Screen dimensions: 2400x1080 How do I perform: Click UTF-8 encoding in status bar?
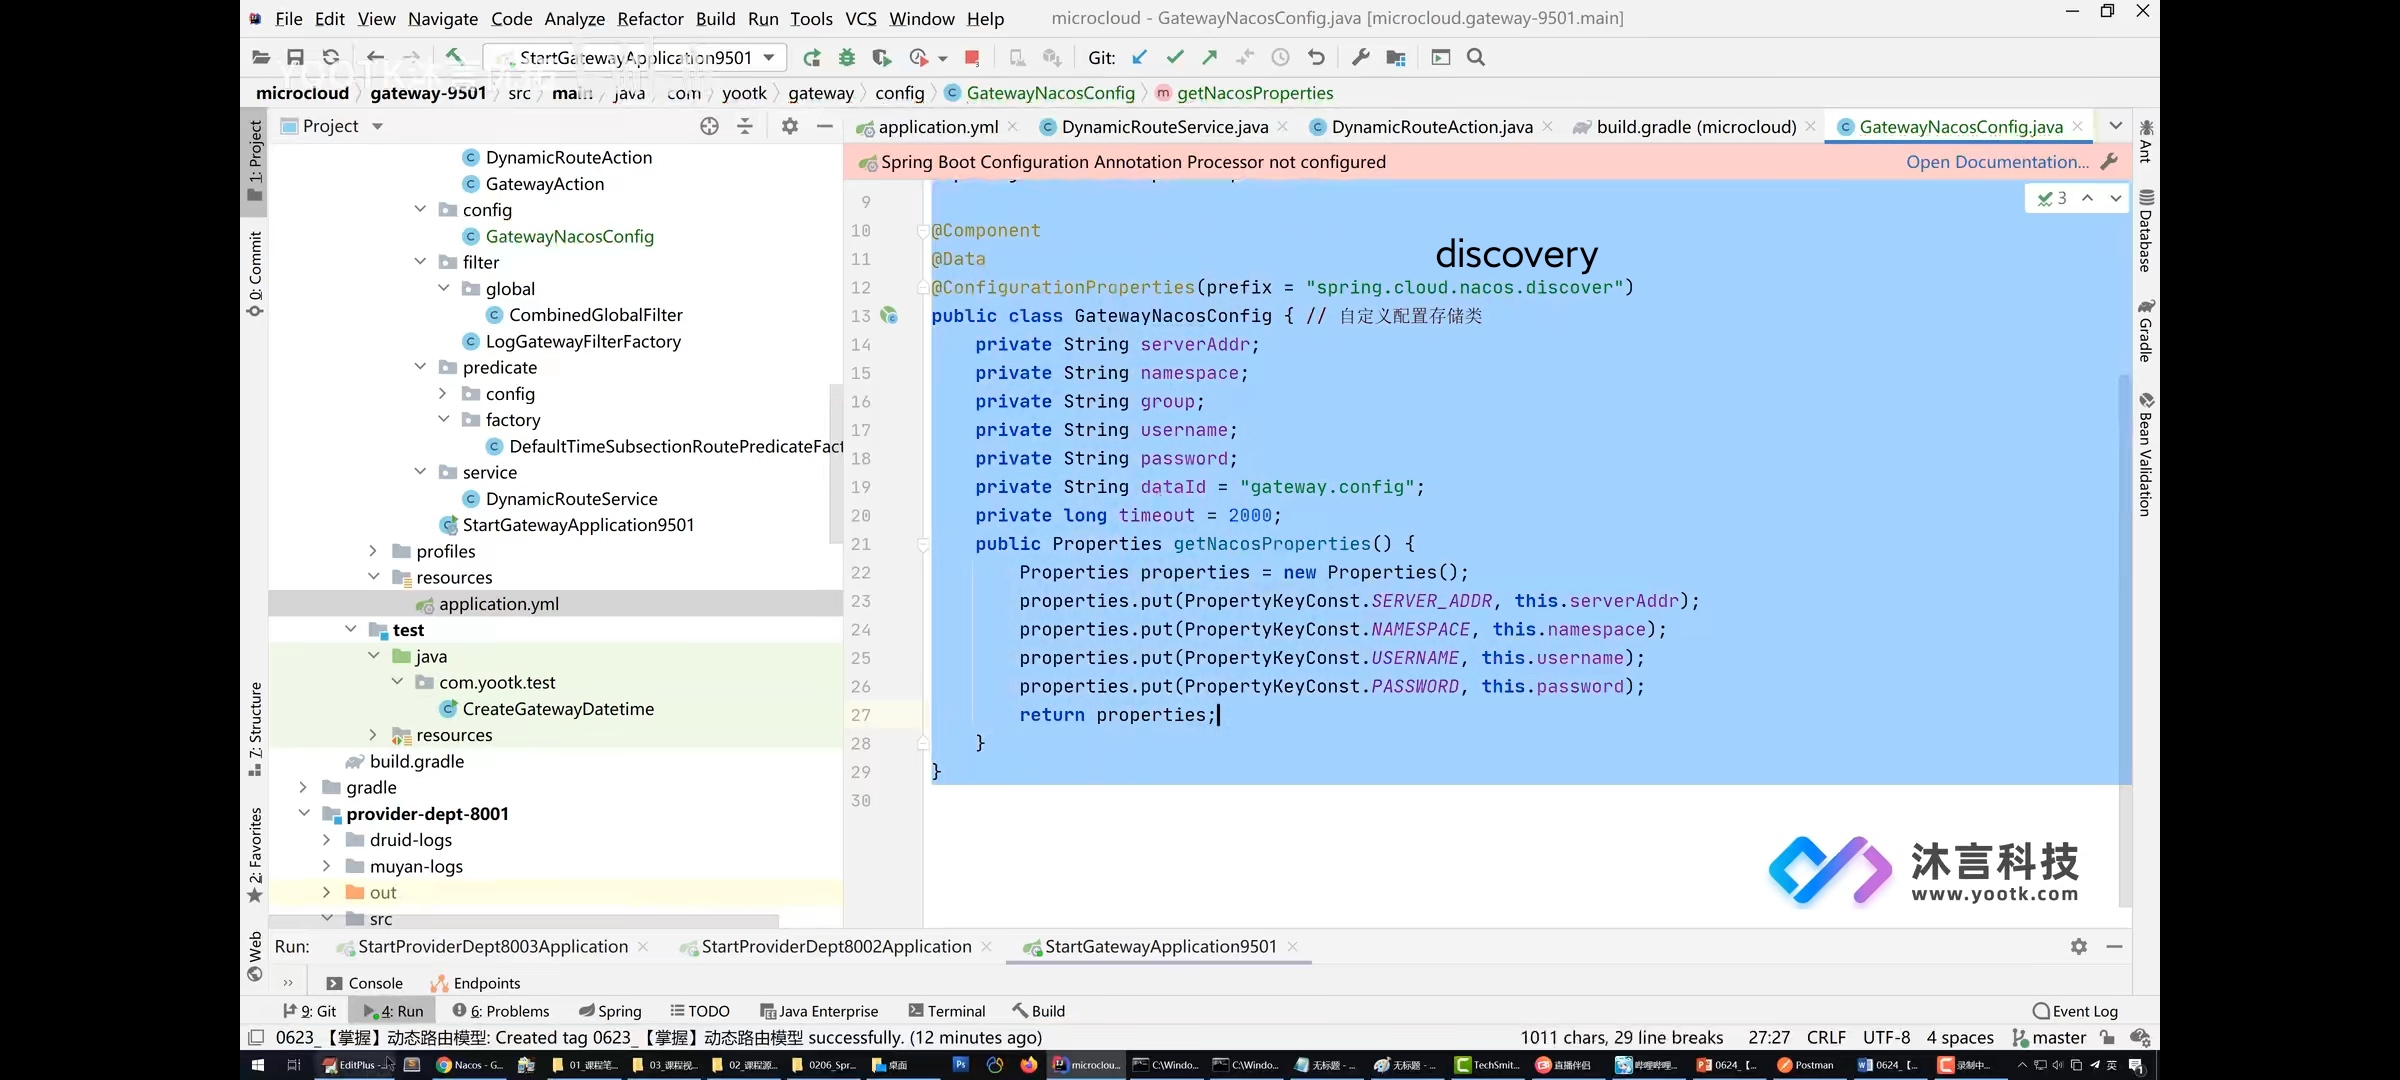1886,1038
